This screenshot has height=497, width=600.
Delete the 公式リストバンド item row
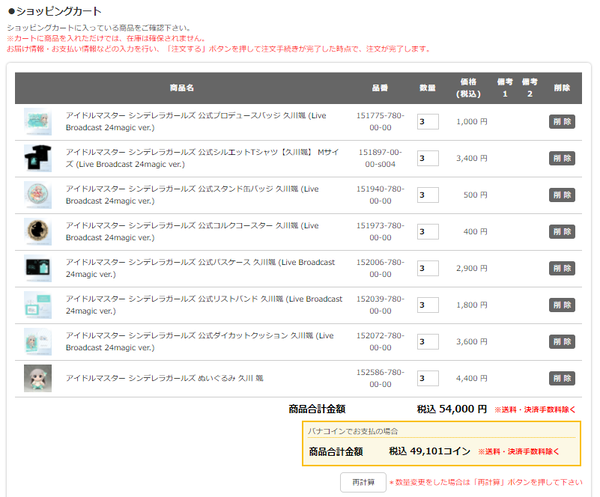[562, 305]
